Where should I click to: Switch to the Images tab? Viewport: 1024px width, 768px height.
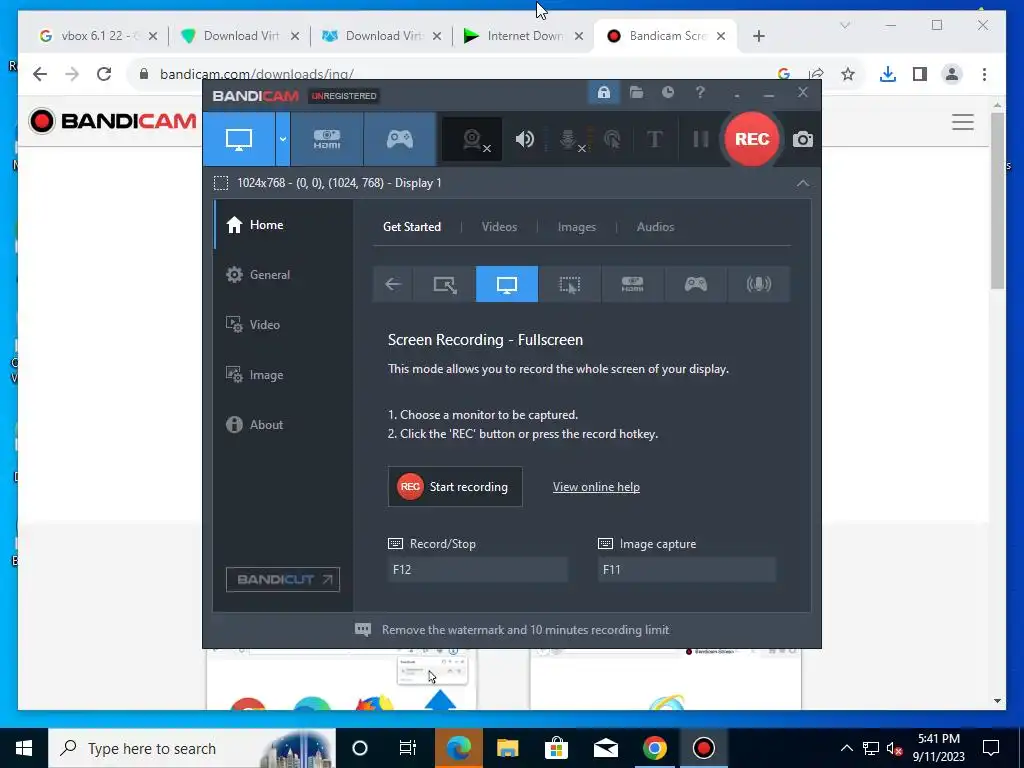point(577,227)
